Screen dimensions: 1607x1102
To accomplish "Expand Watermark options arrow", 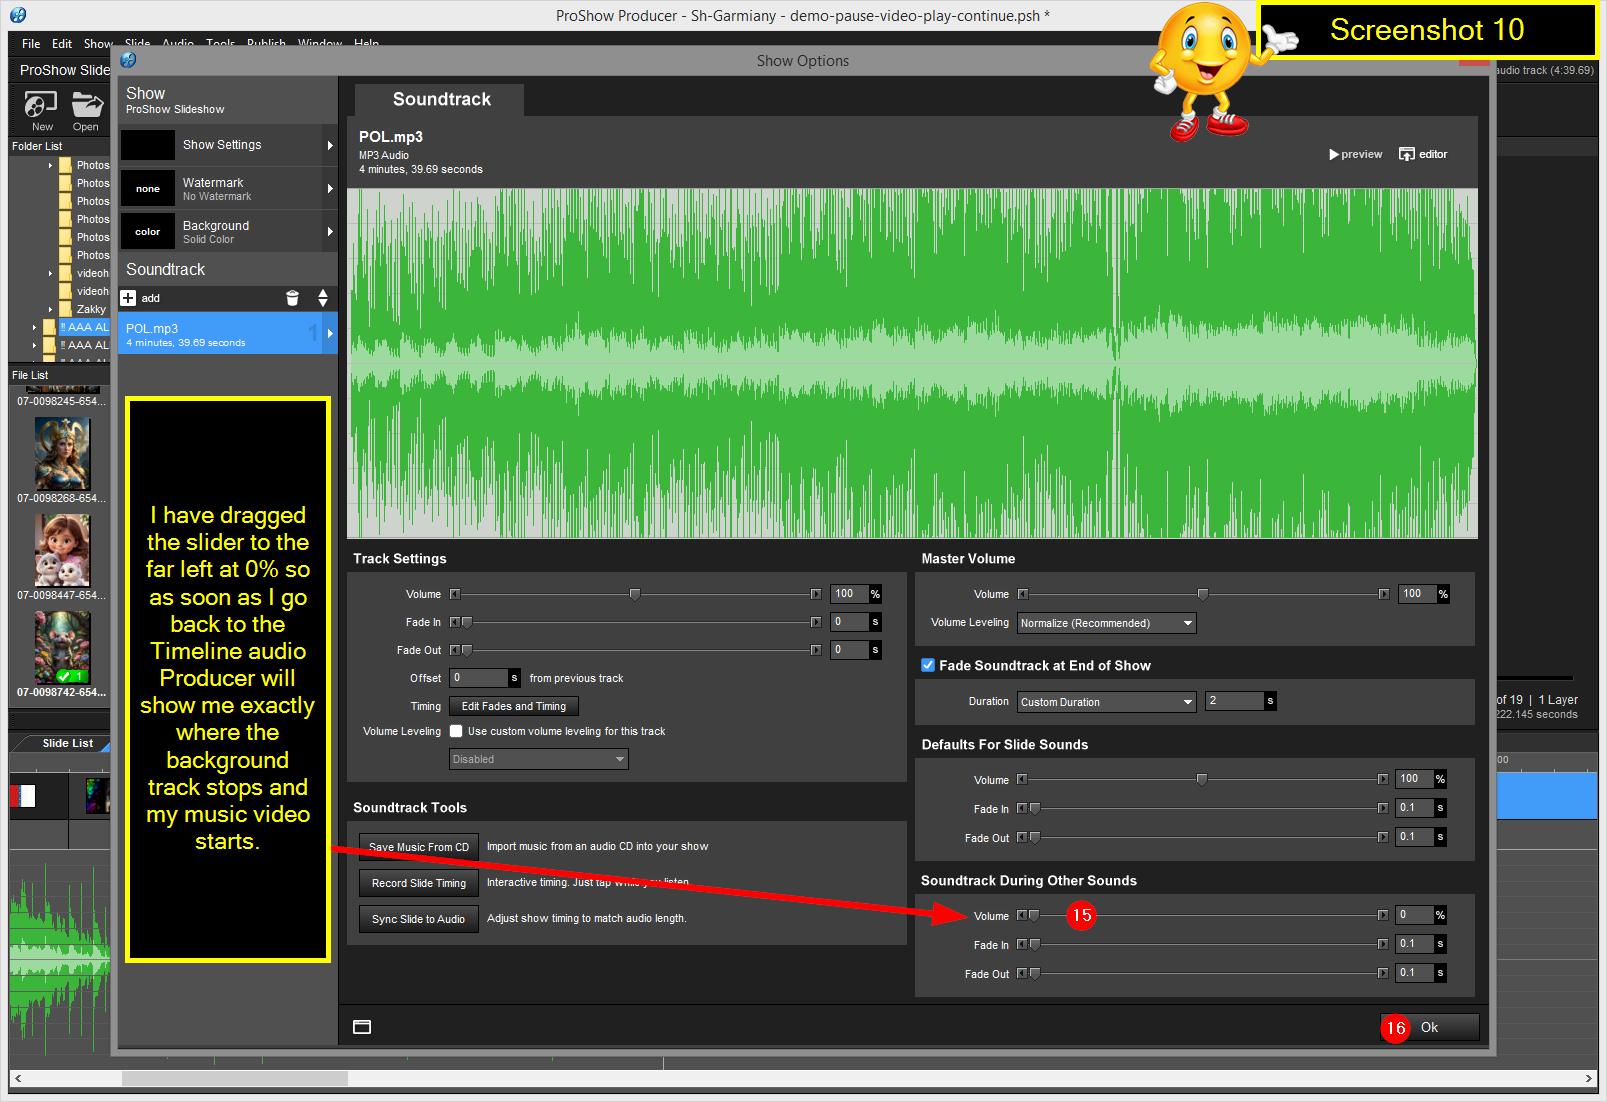I will pyautogui.click(x=330, y=188).
